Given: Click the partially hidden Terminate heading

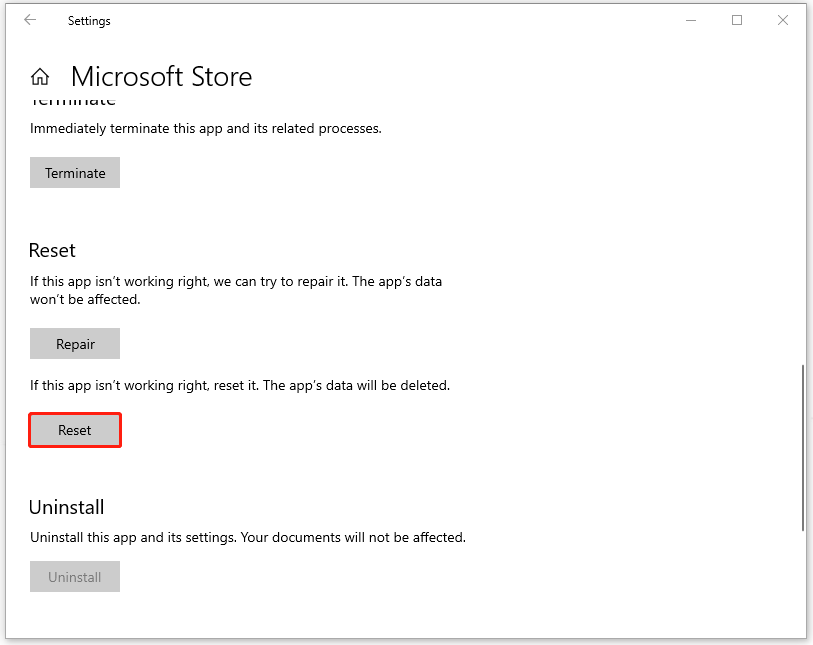Looking at the screenshot, I should [x=73, y=101].
